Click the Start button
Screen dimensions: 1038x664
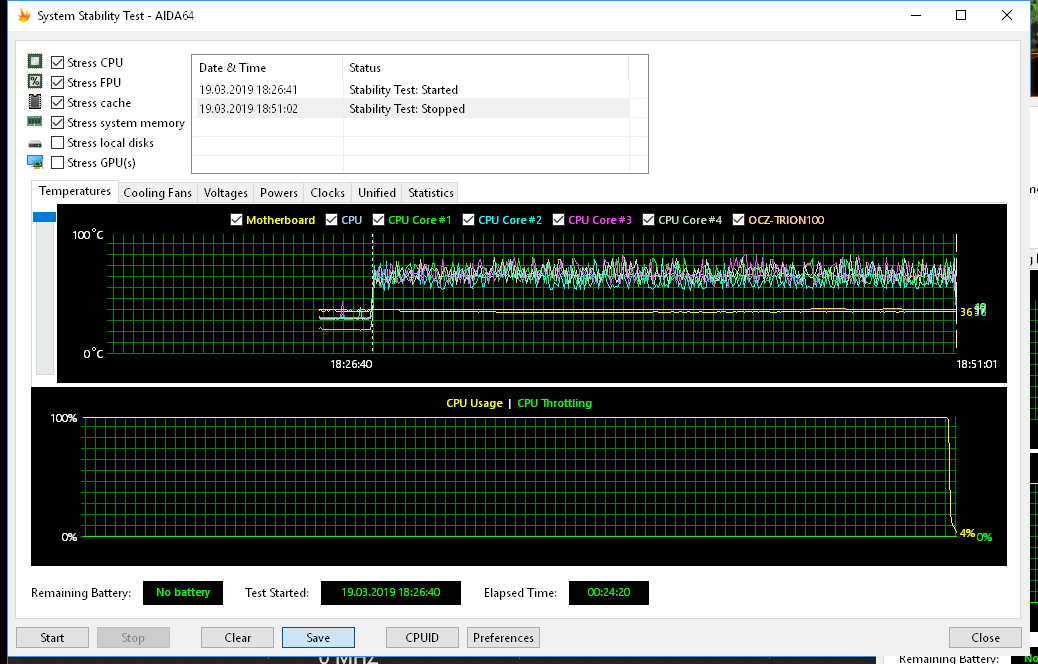coord(52,638)
